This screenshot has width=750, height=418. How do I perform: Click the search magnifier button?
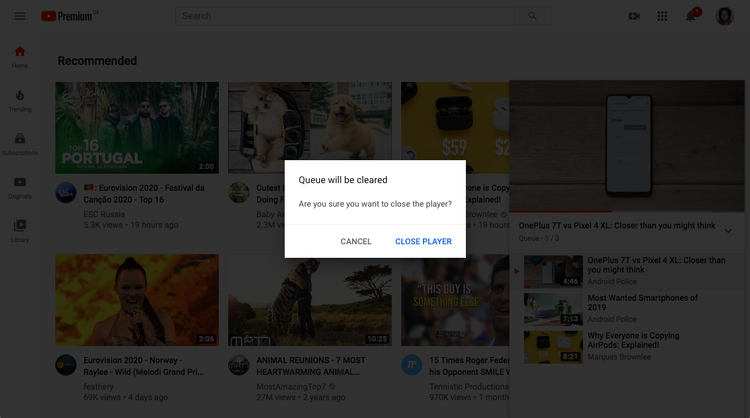[532, 16]
